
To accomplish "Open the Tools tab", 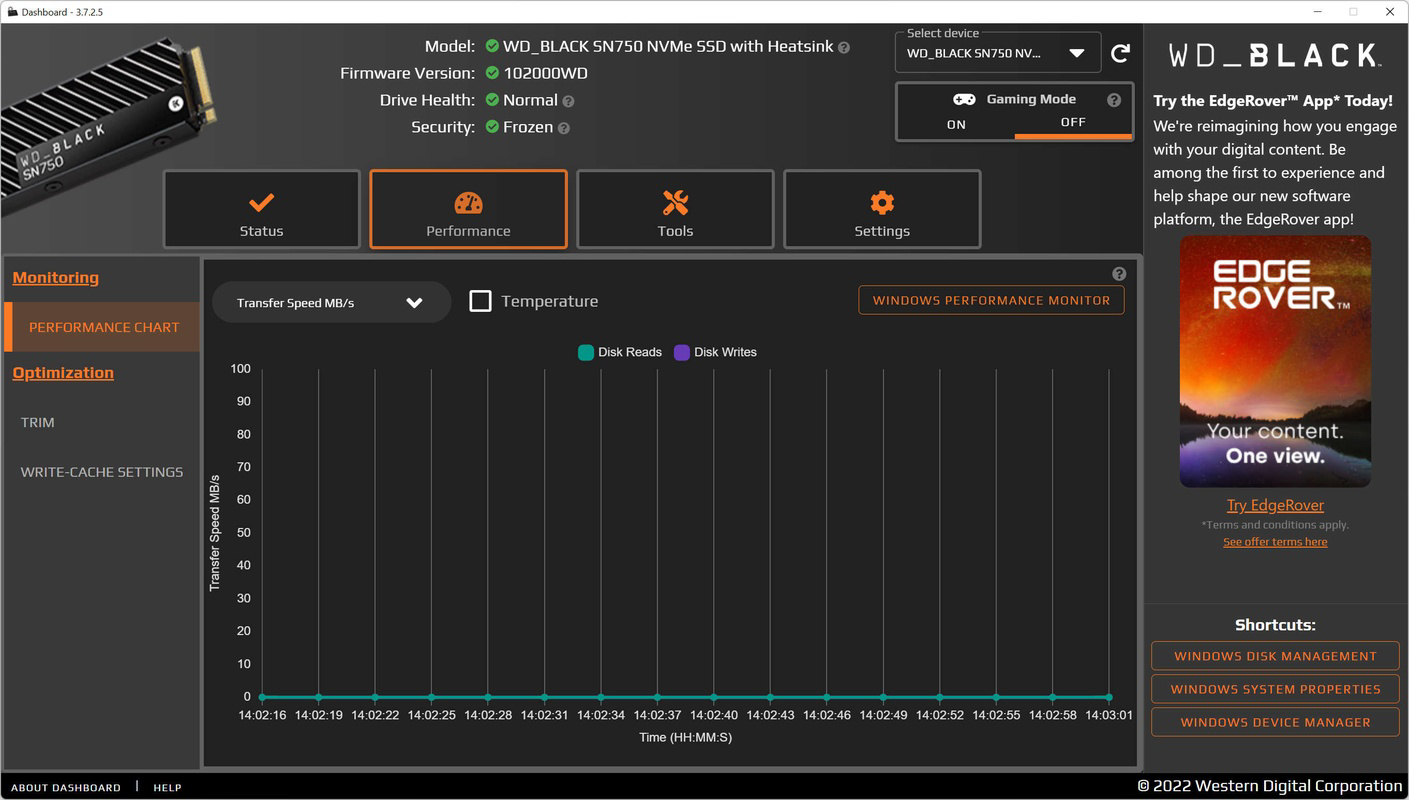I will click(675, 209).
